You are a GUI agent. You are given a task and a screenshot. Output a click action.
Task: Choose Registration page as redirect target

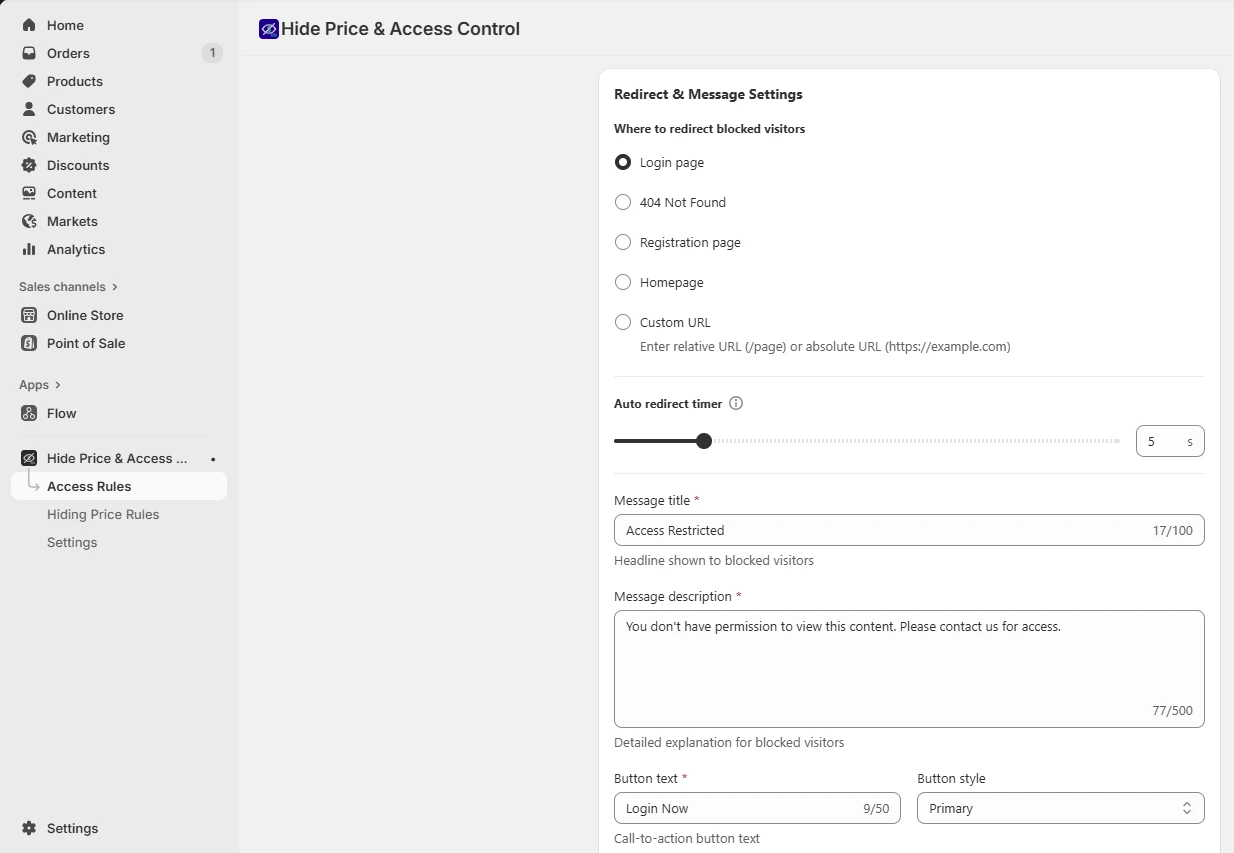[x=622, y=242]
